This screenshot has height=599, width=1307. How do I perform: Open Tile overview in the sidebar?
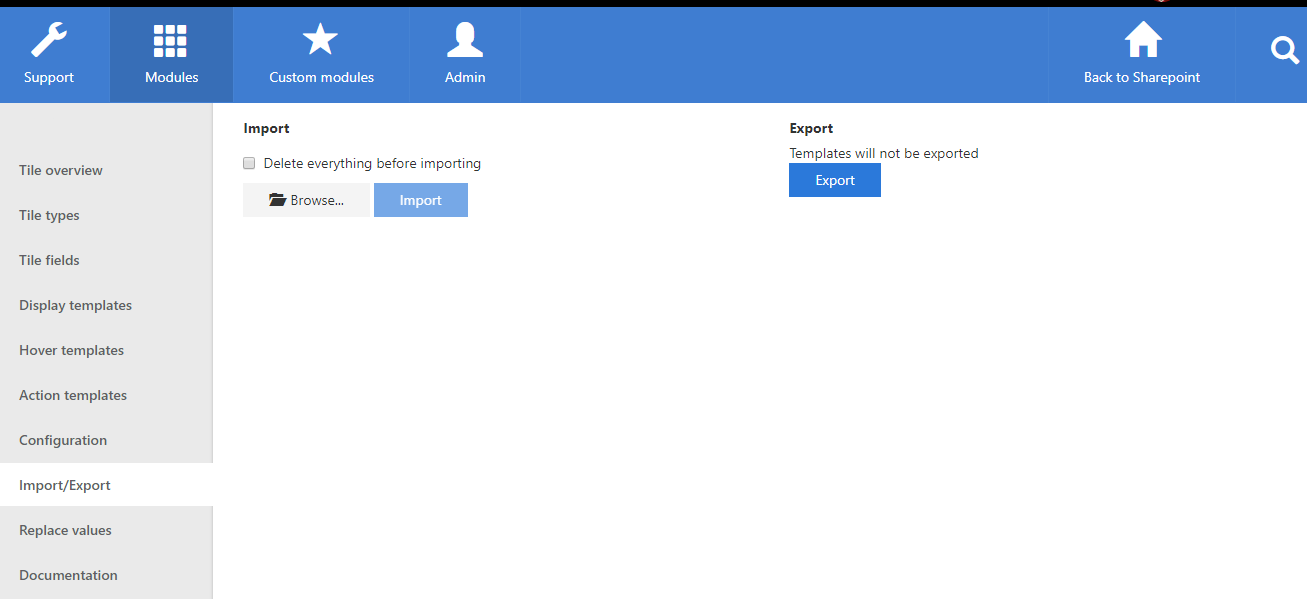61,170
